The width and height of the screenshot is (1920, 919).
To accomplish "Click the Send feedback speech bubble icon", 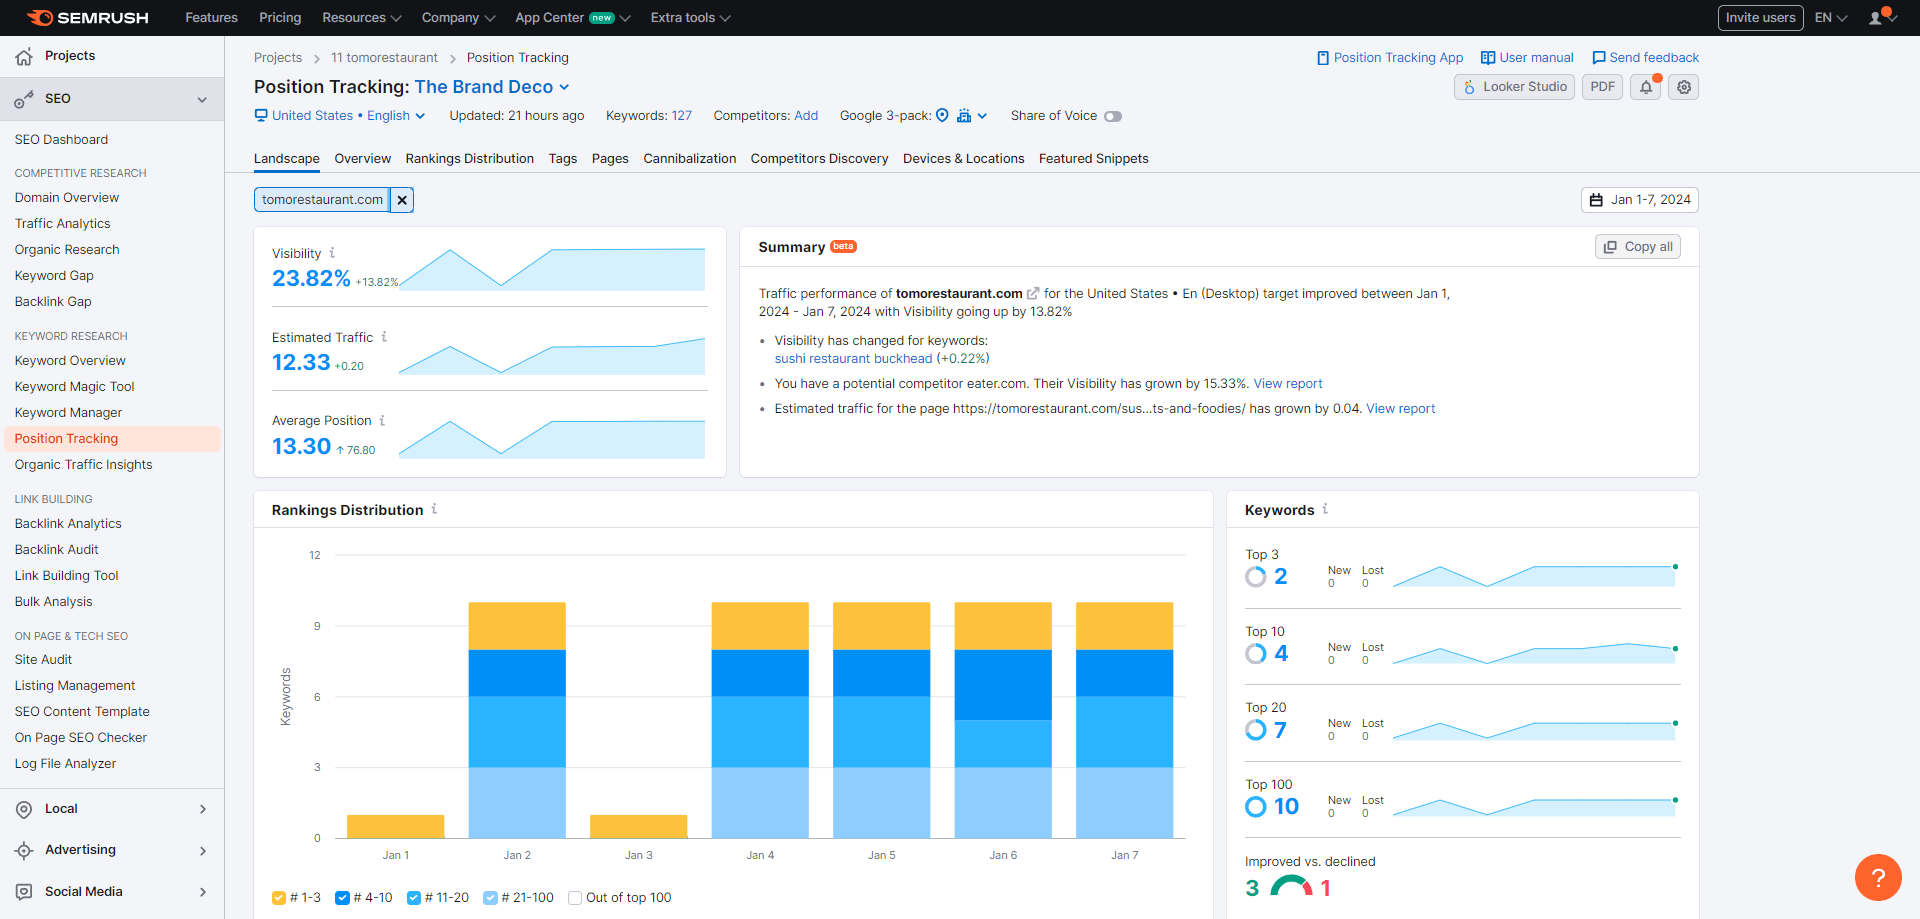I will point(1600,57).
